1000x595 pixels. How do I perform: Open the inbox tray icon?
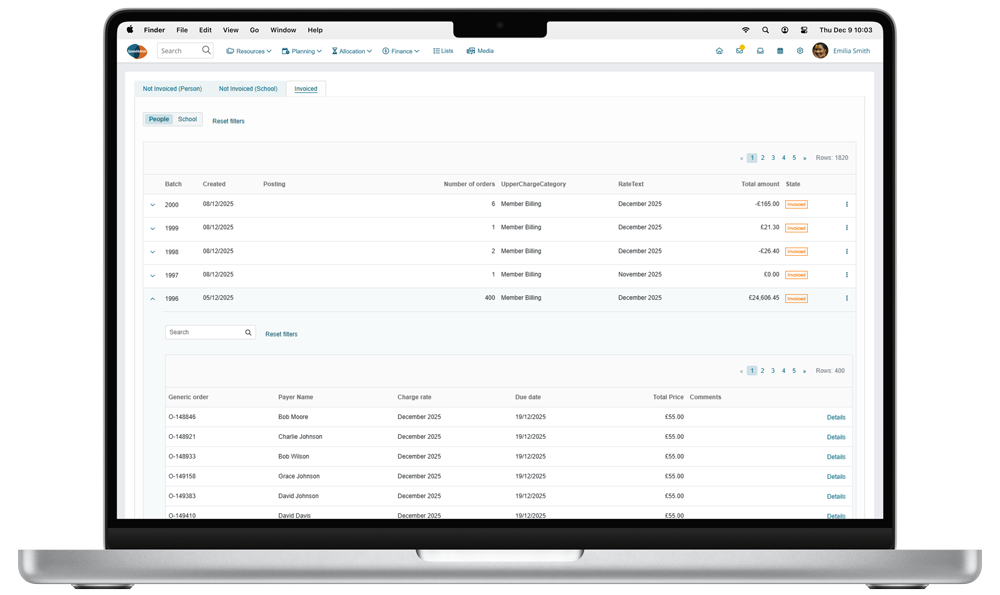(x=760, y=51)
